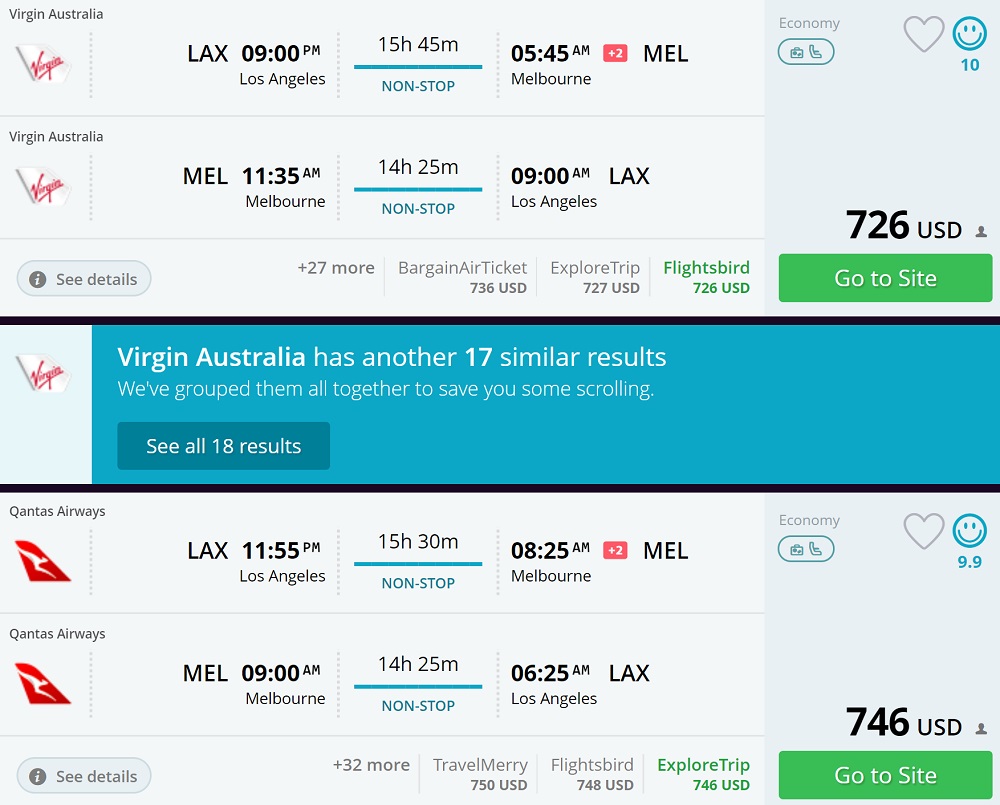Screen dimensions: 1000x805
Task: Show +32 more booking providers
Action: 371,765
